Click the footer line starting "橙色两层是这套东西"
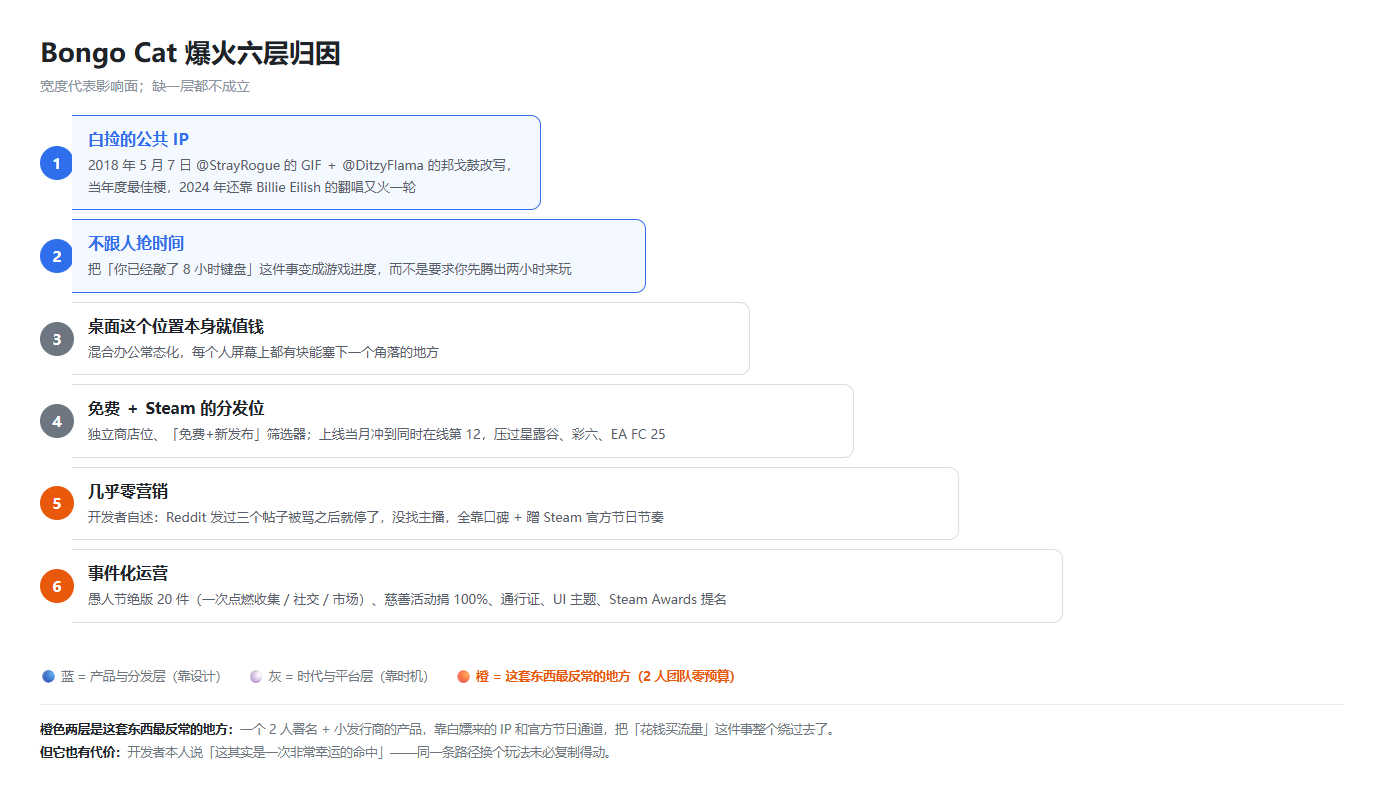1384x797 pixels. tap(437, 729)
